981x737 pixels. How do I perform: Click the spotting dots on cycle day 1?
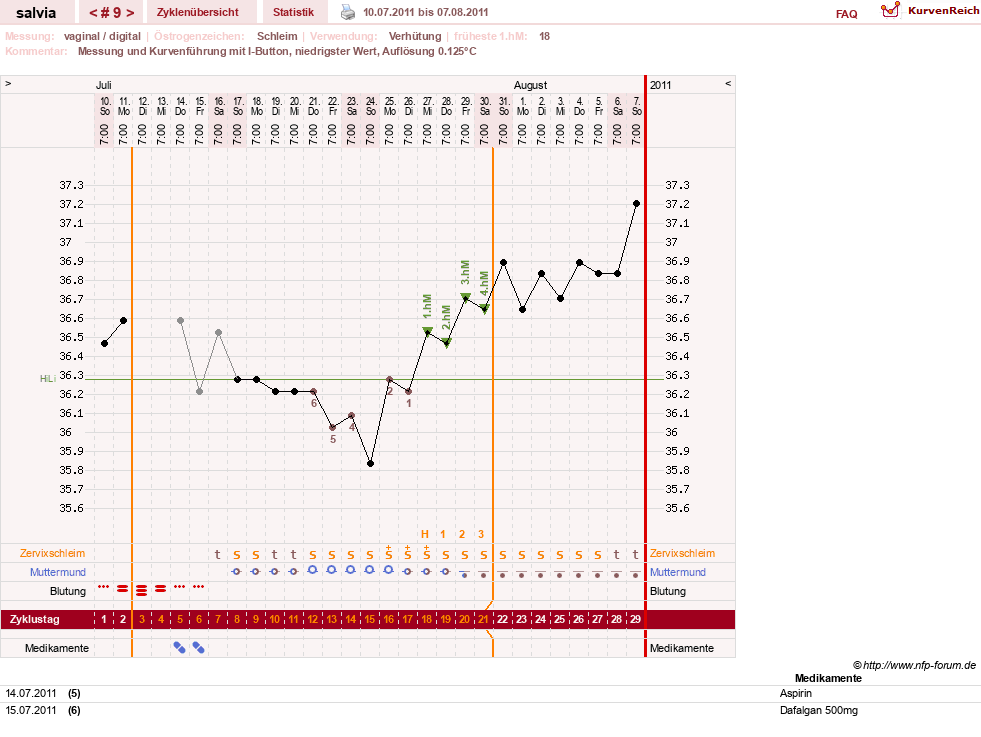(x=104, y=587)
